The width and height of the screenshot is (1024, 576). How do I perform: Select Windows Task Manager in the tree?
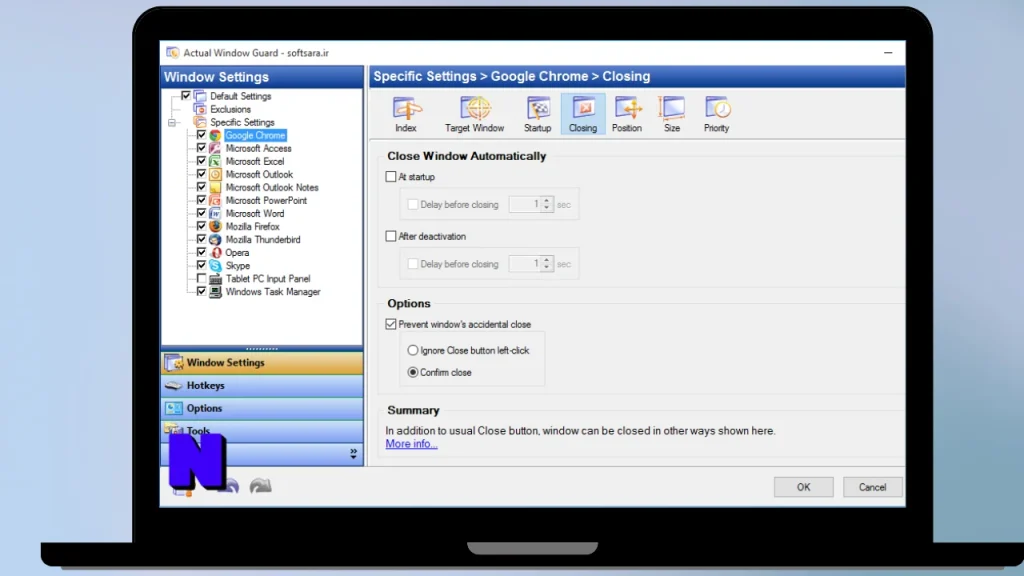[273, 292]
